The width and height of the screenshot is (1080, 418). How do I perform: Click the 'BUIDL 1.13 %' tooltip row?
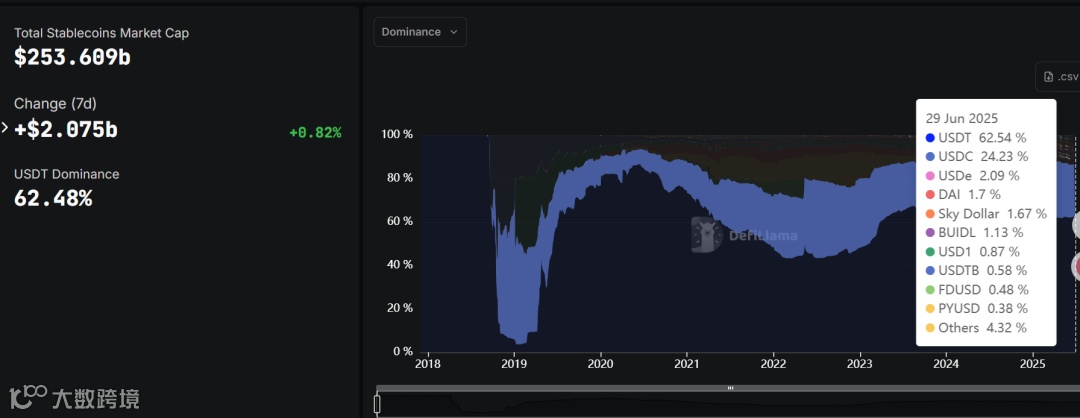click(975, 233)
